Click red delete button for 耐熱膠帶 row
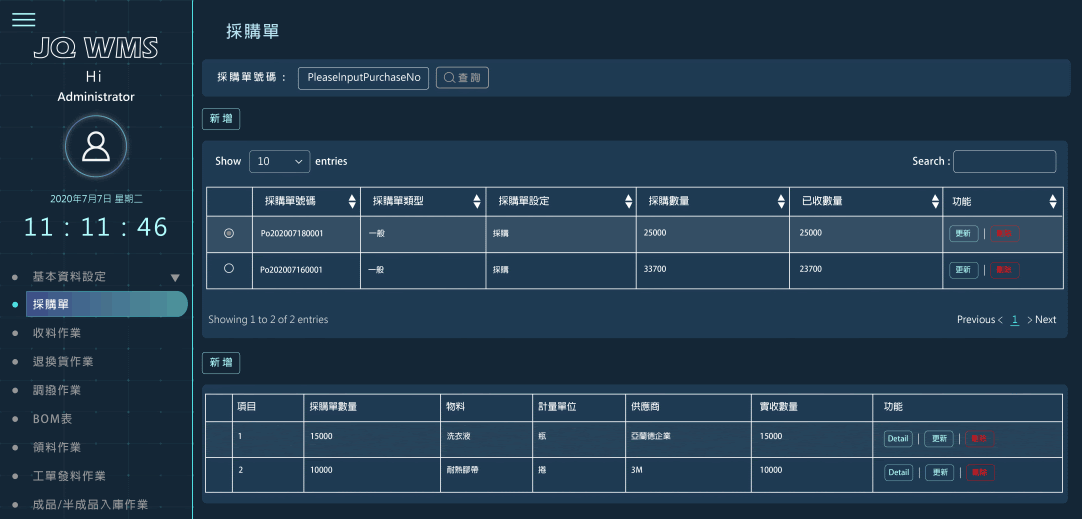The image size is (1082, 519). (x=980, y=473)
